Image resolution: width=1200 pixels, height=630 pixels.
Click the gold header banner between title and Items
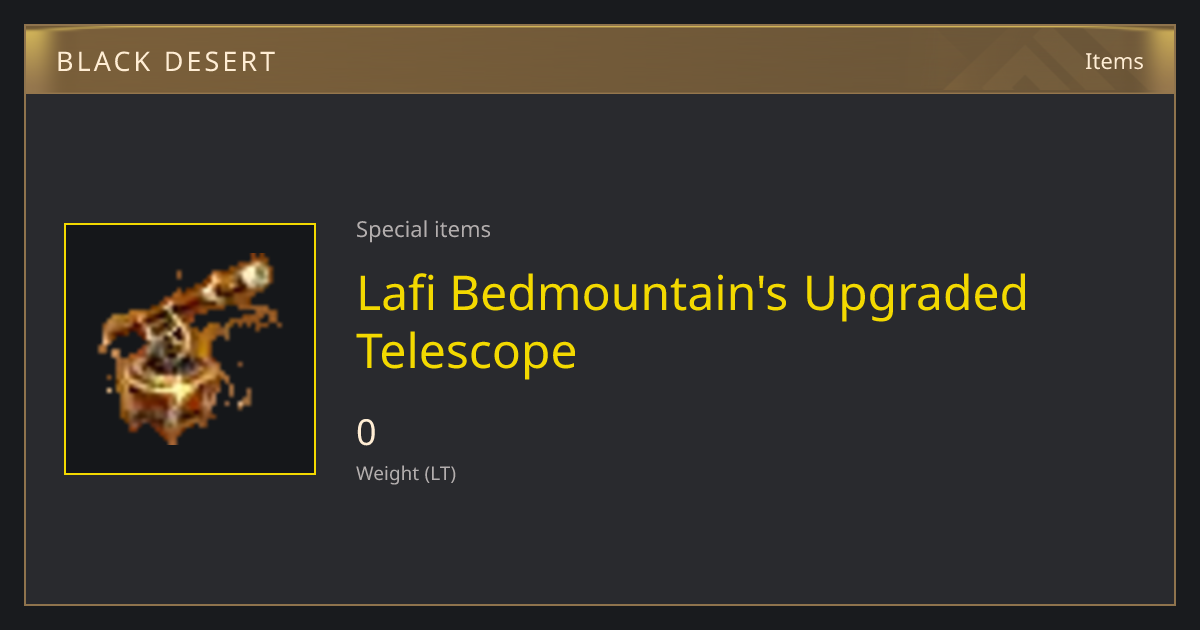point(680,61)
